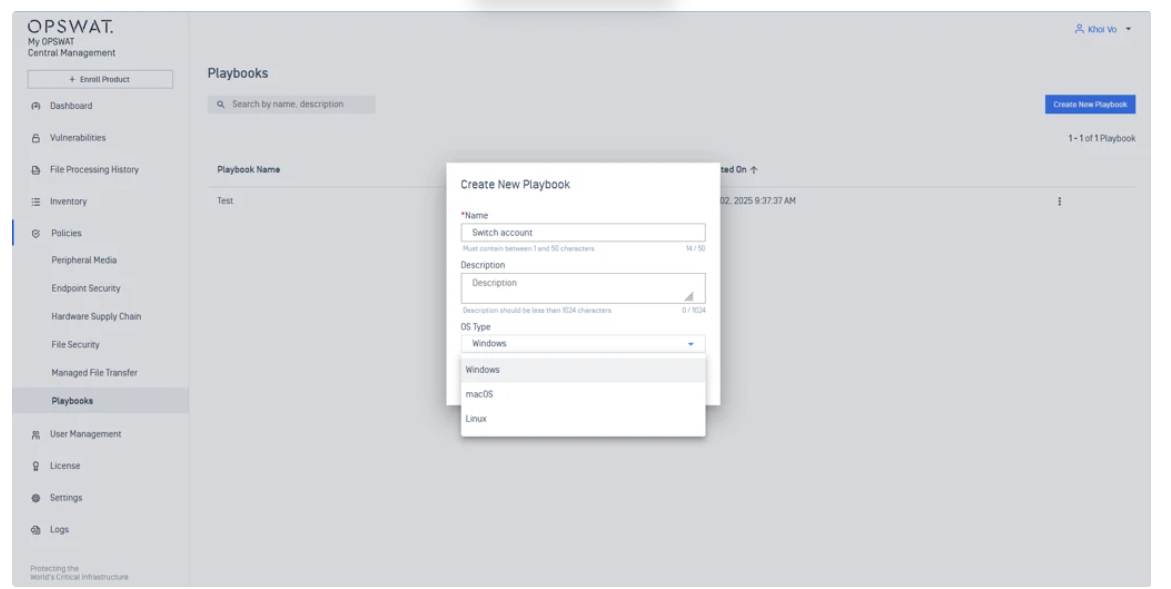Toggle the OS Type dropdown arrow
The width and height of the screenshot is (1171, 589).
[x=691, y=344]
